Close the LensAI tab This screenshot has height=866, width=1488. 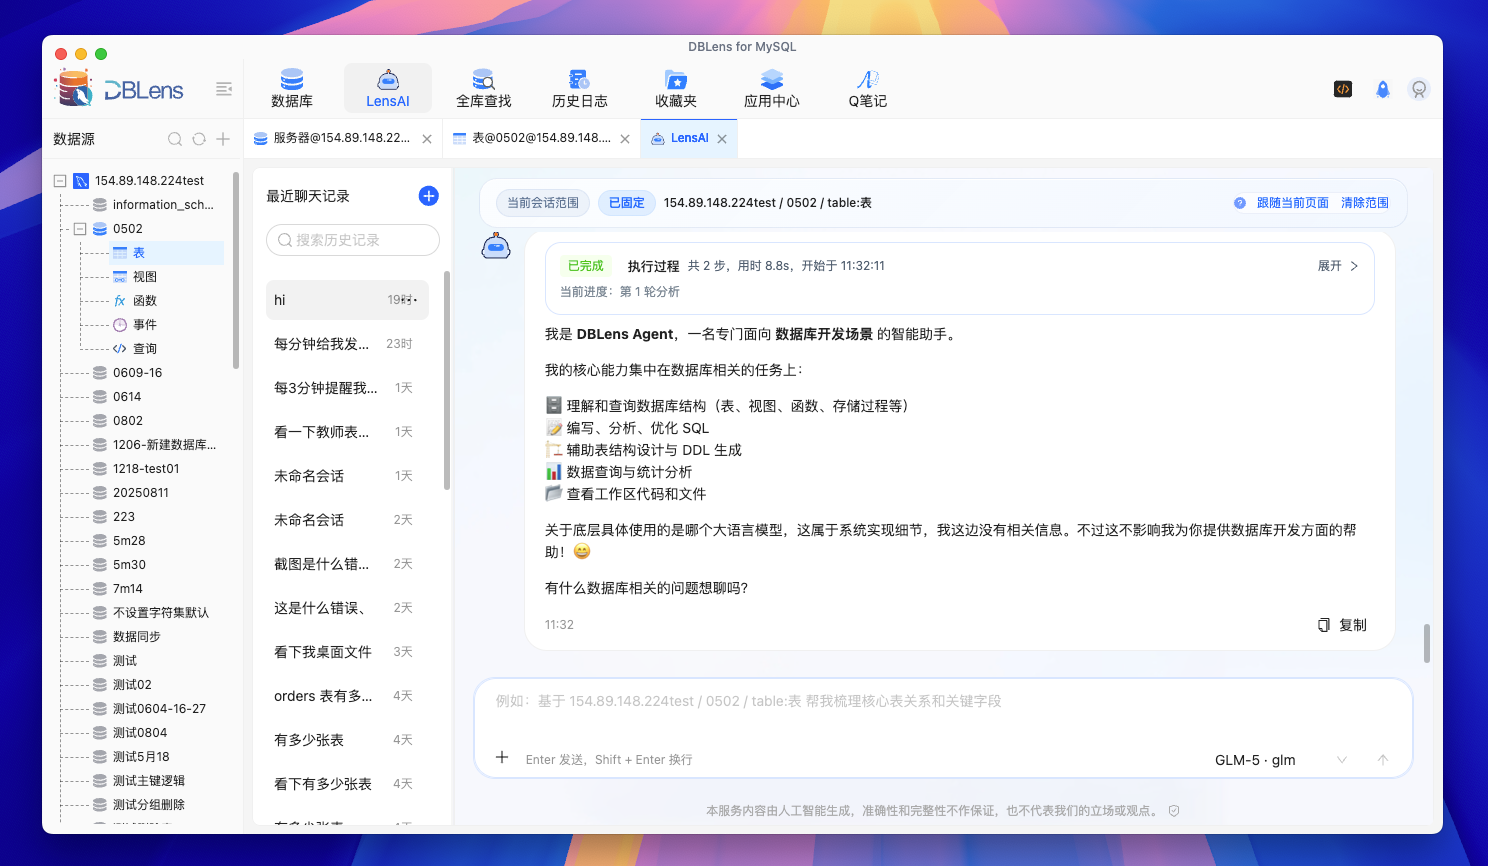(722, 139)
